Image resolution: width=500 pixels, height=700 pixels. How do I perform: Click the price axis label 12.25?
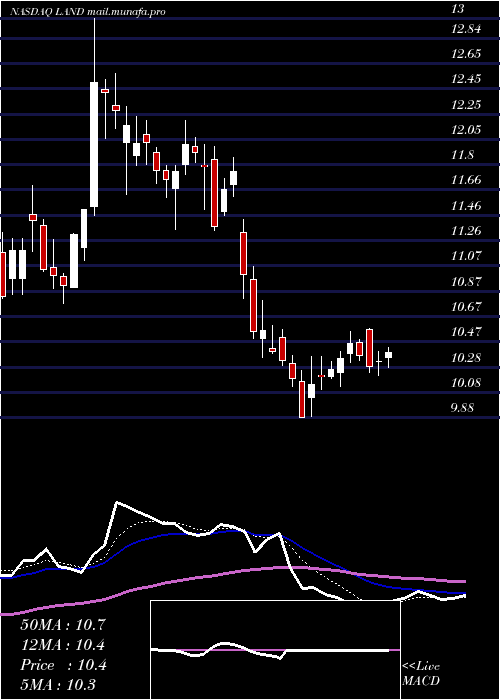467,105
